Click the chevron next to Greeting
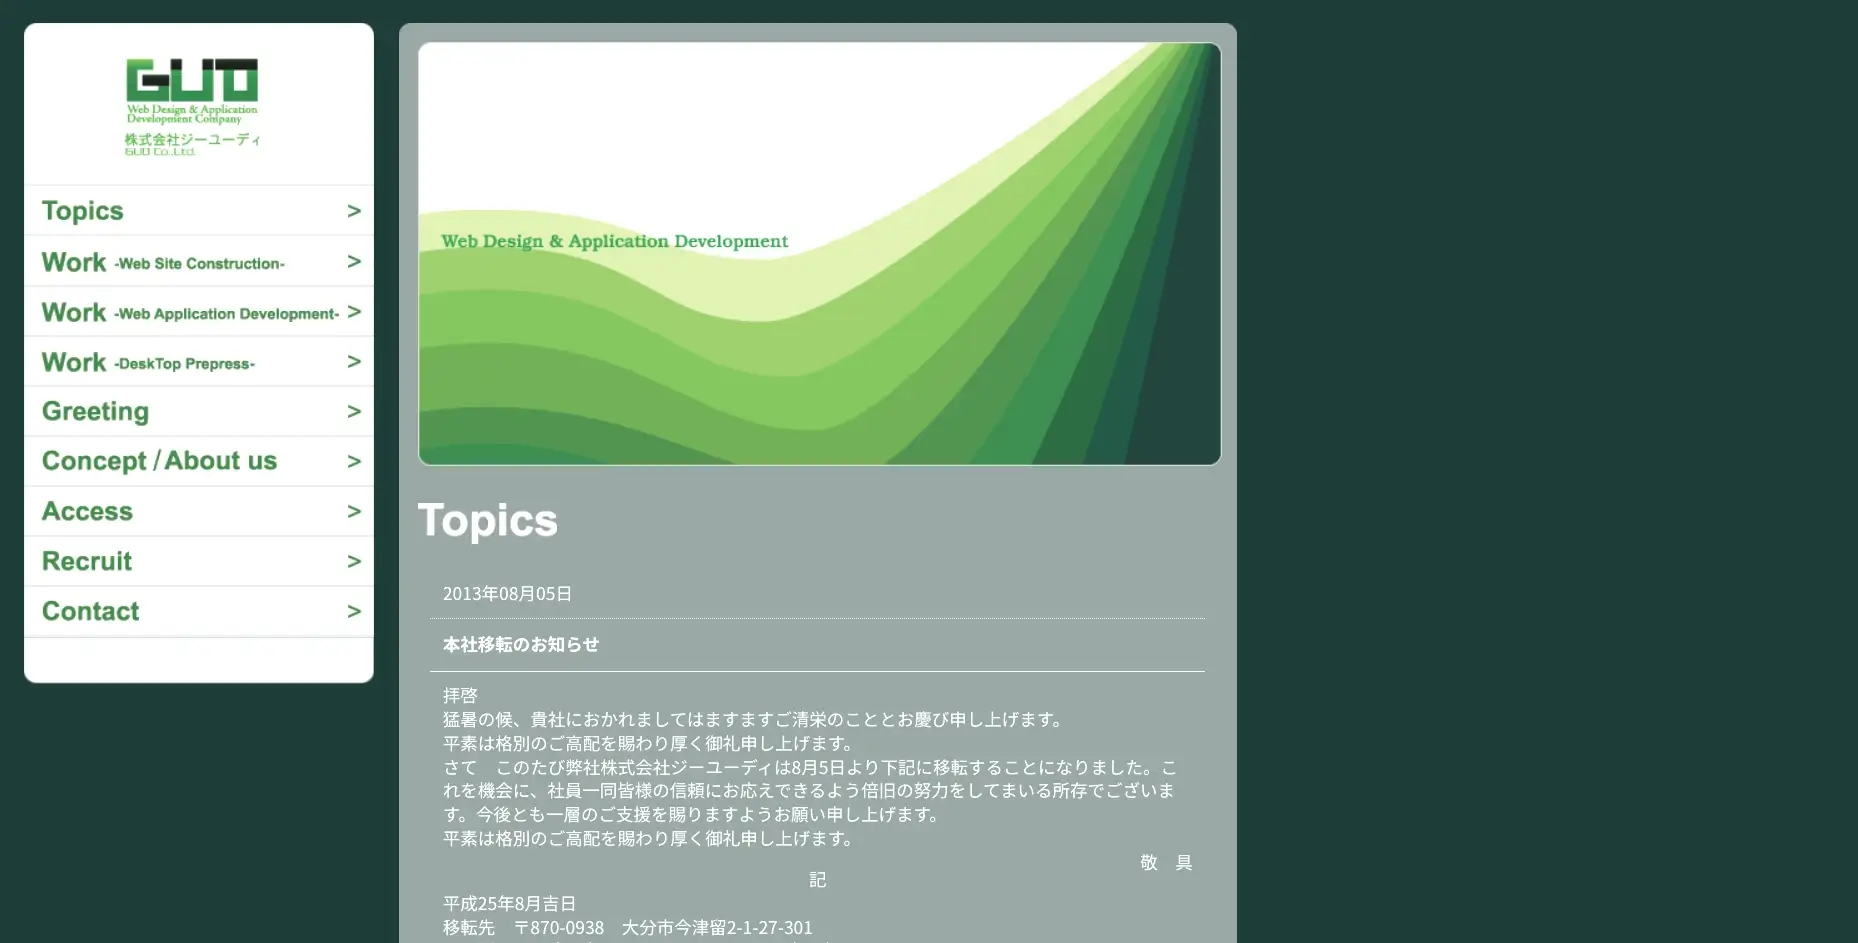This screenshot has width=1858, height=943. (354, 411)
